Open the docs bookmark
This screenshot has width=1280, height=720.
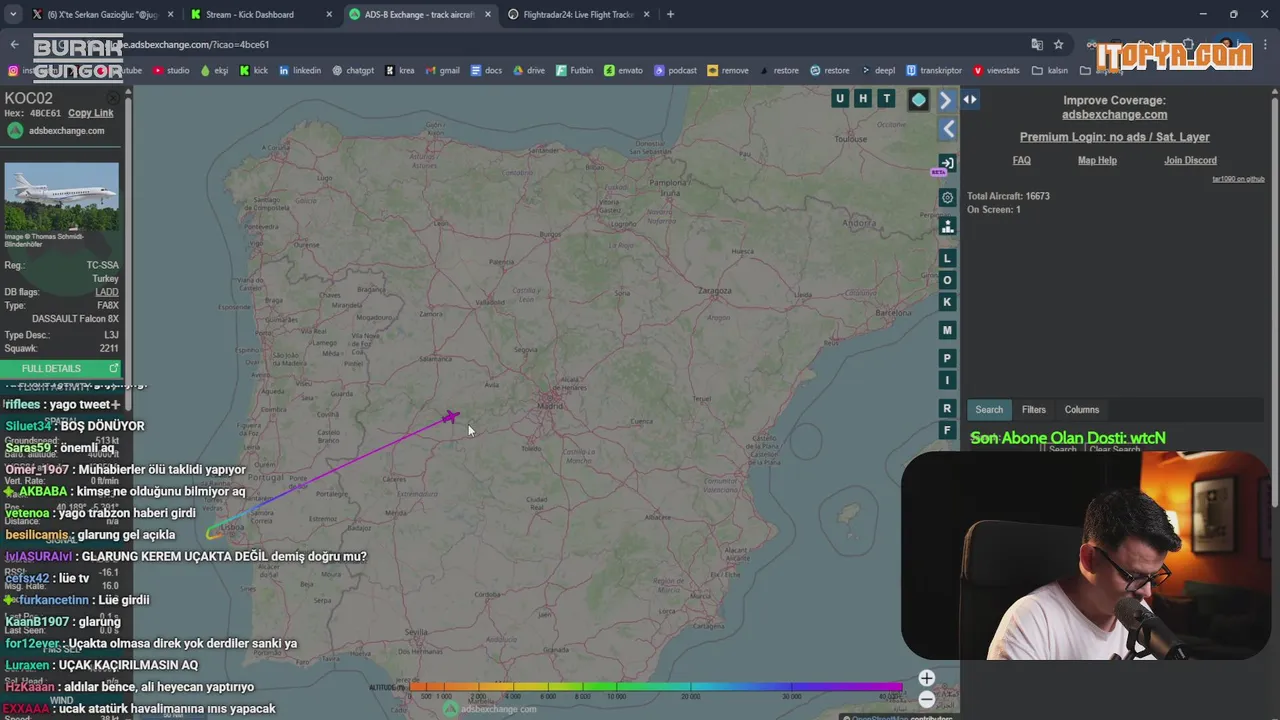click(485, 71)
